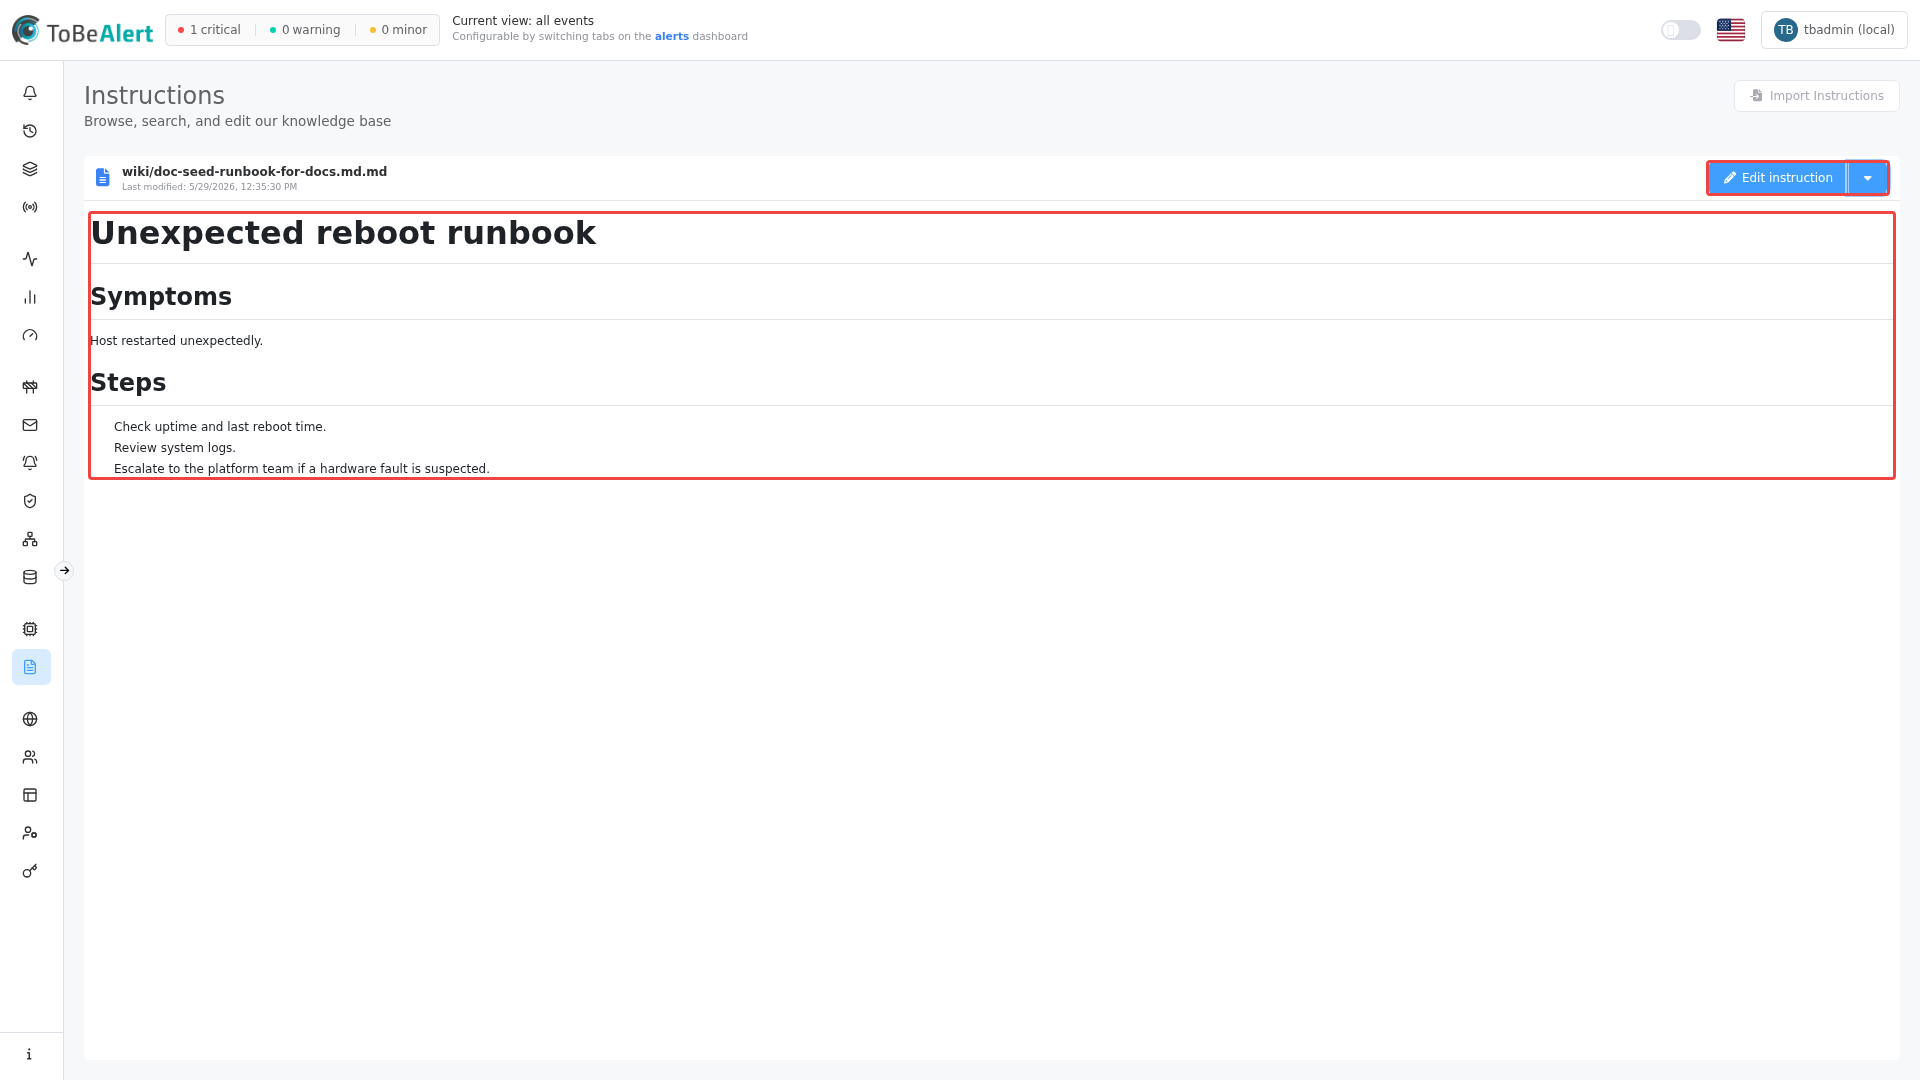Open the alerts bell icon in sidebar
Screen dimensions: 1920x1080
click(30, 93)
